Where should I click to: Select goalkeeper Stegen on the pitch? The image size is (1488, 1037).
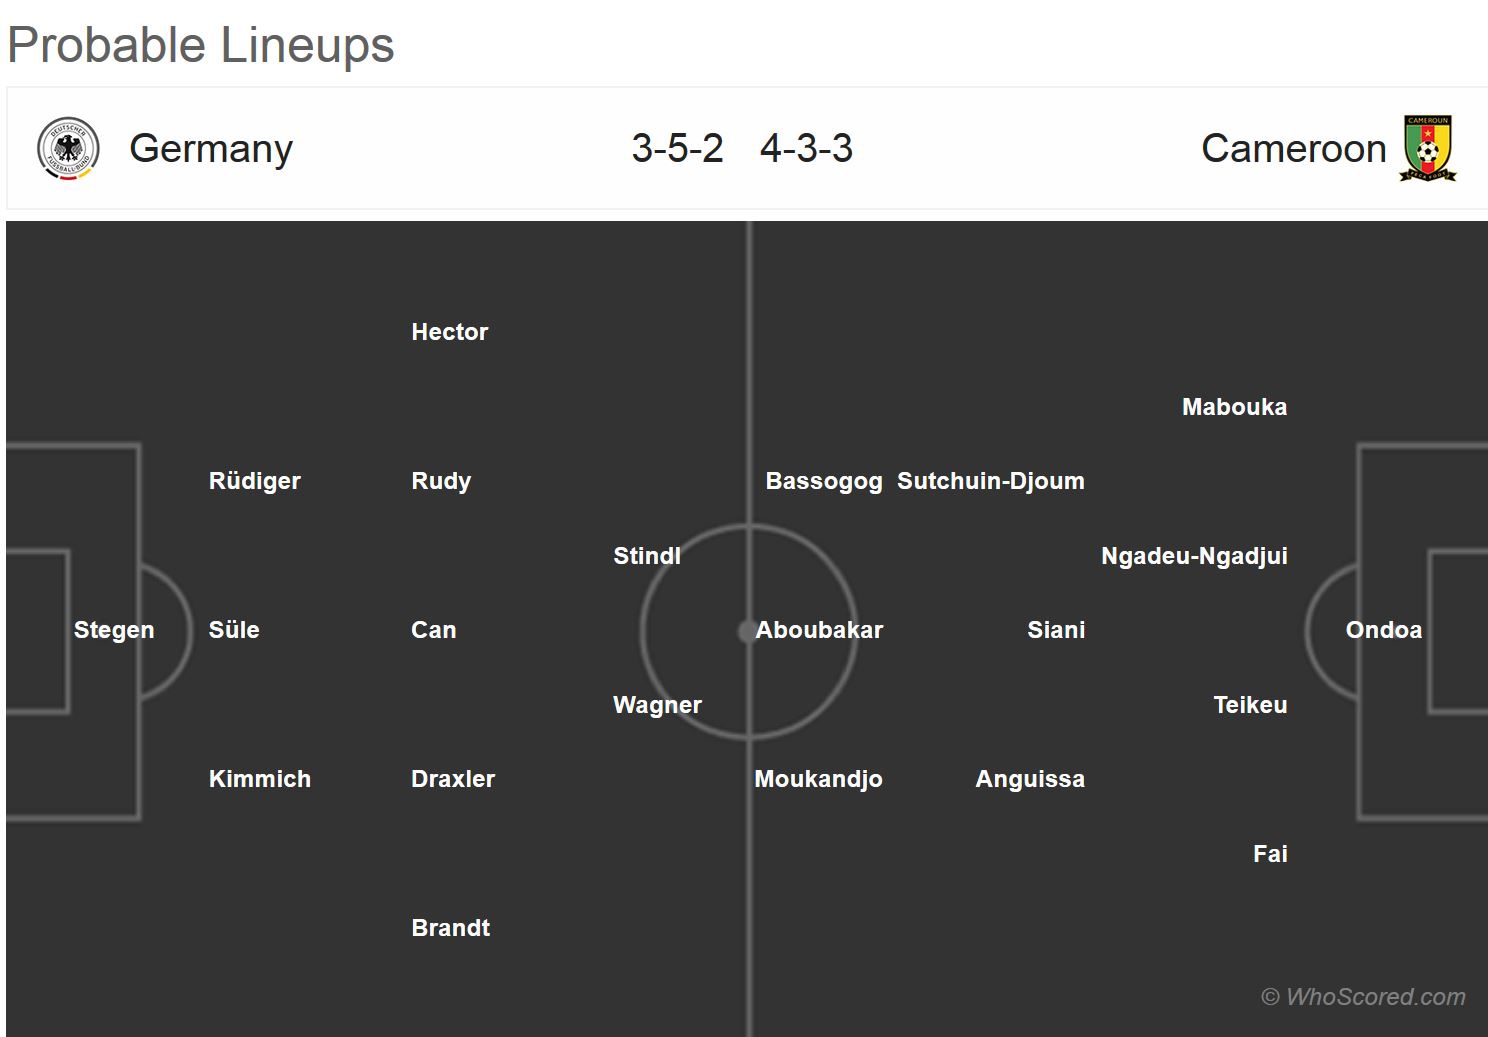[114, 630]
